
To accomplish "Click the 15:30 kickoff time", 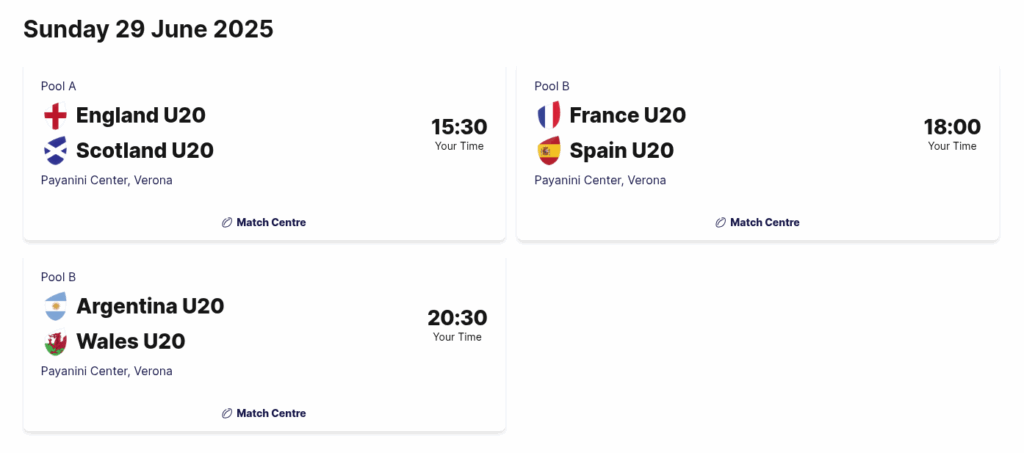I will (459, 127).
